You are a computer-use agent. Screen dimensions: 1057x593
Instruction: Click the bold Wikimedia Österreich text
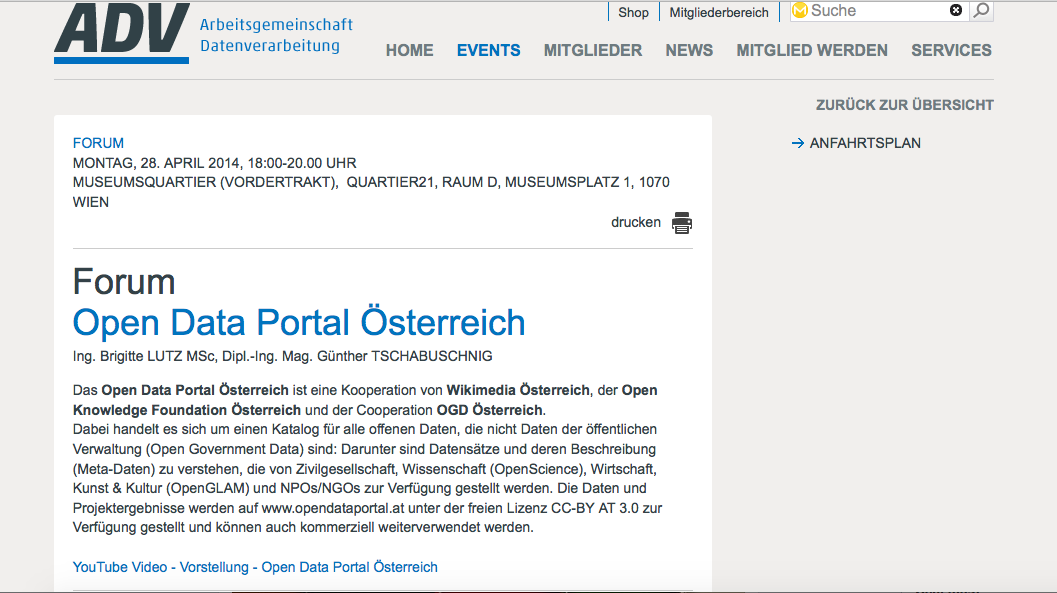click(x=518, y=390)
